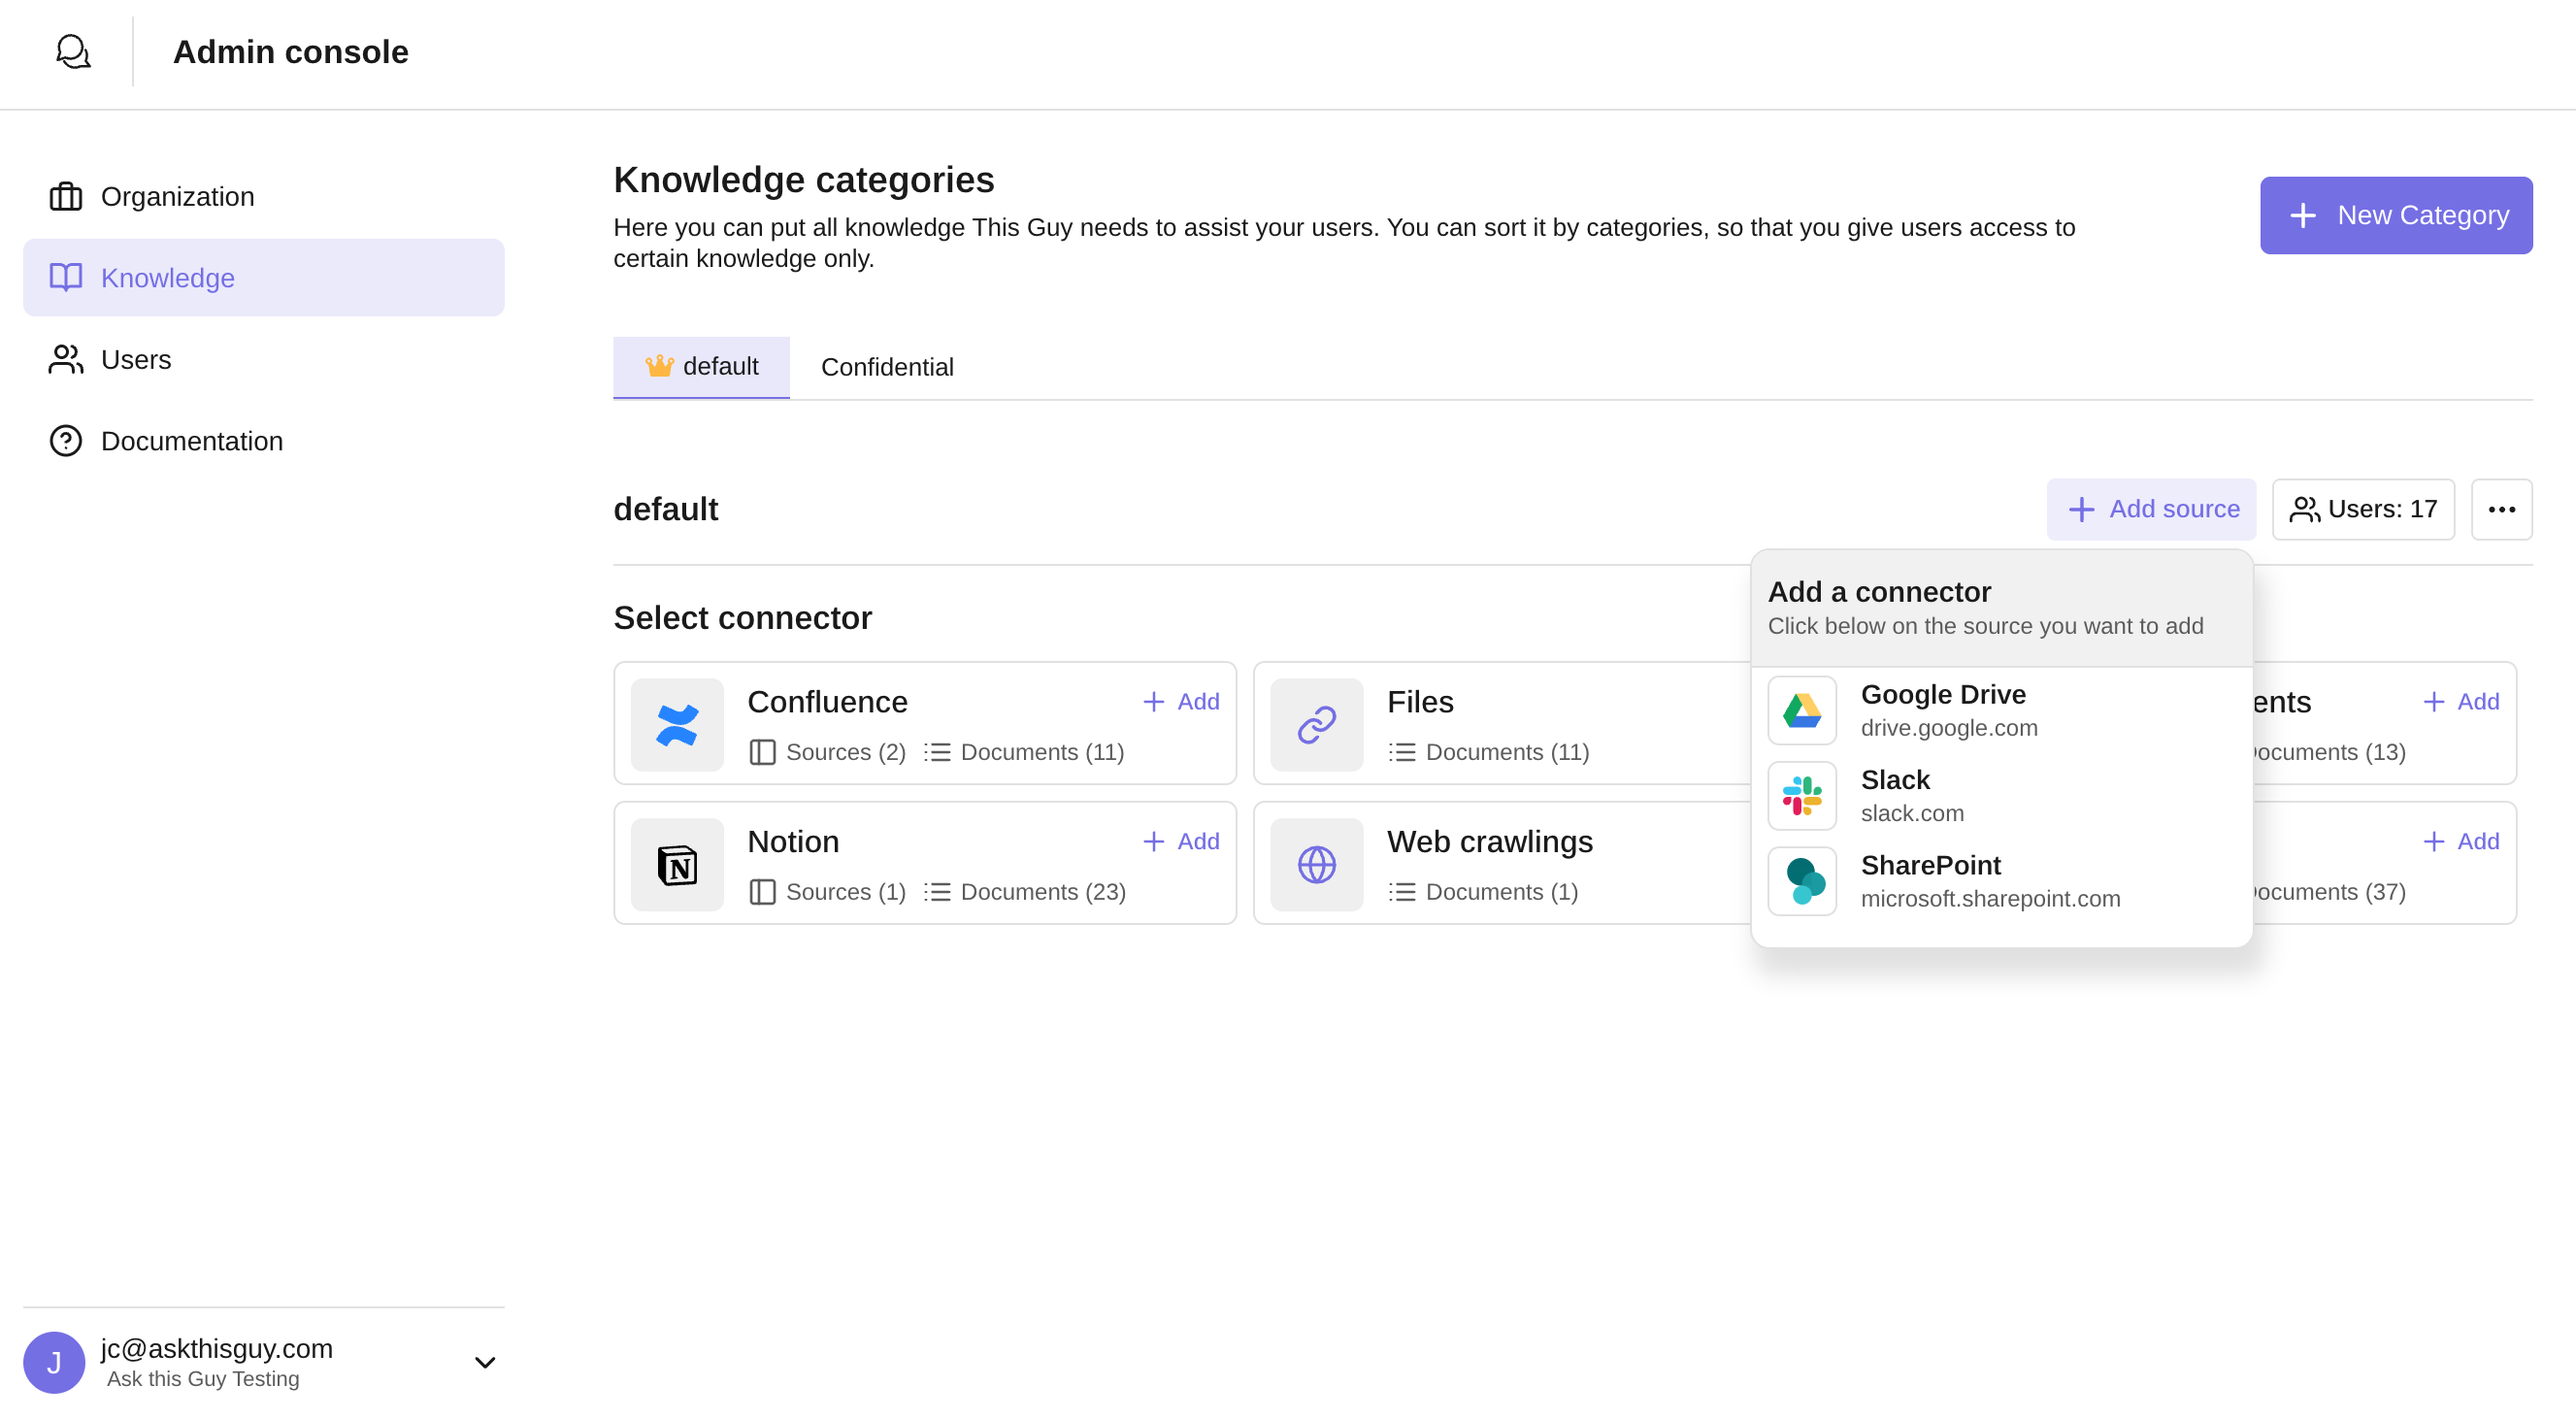Click the Web crawlings globe icon

tap(1316, 864)
